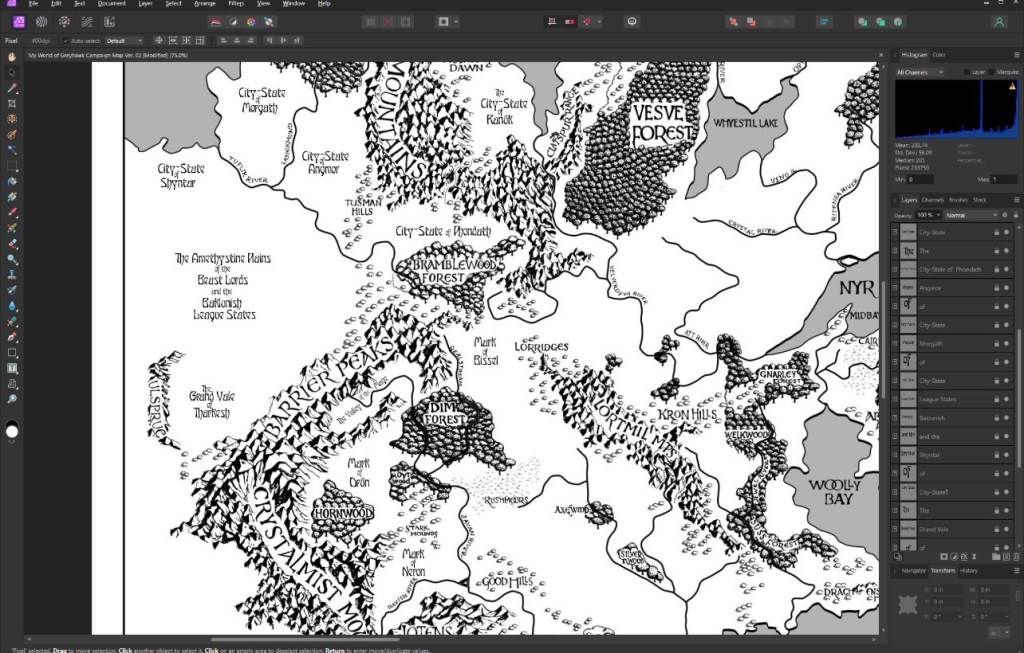Apply Auto Contrast from toolbar
This screenshot has width=1024, height=653.
tap(233, 22)
